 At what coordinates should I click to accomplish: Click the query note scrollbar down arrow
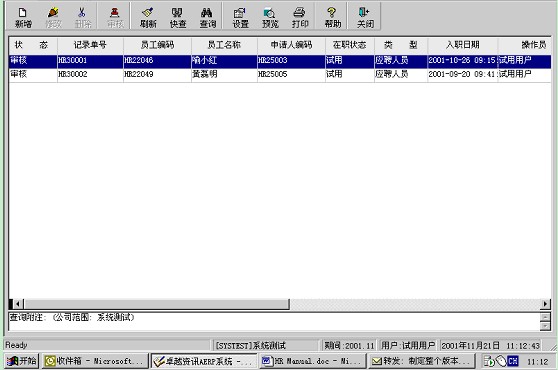point(545,326)
